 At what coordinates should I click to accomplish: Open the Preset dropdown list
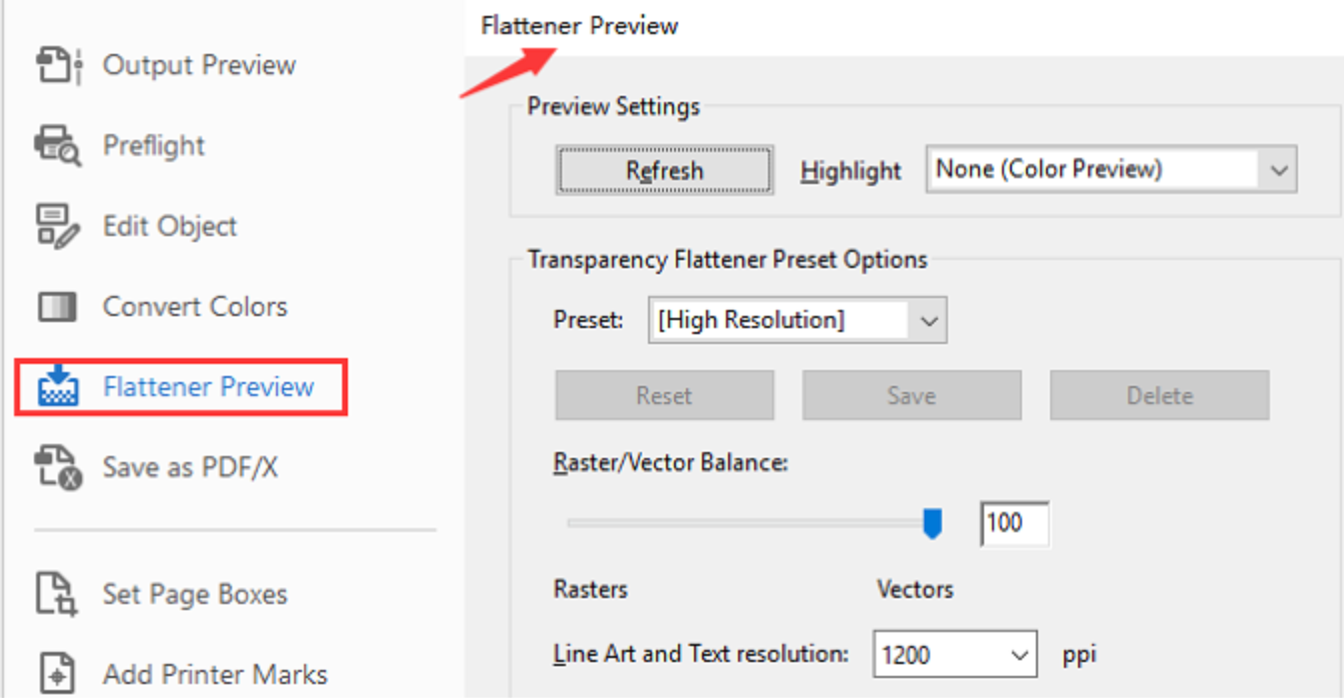point(797,320)
